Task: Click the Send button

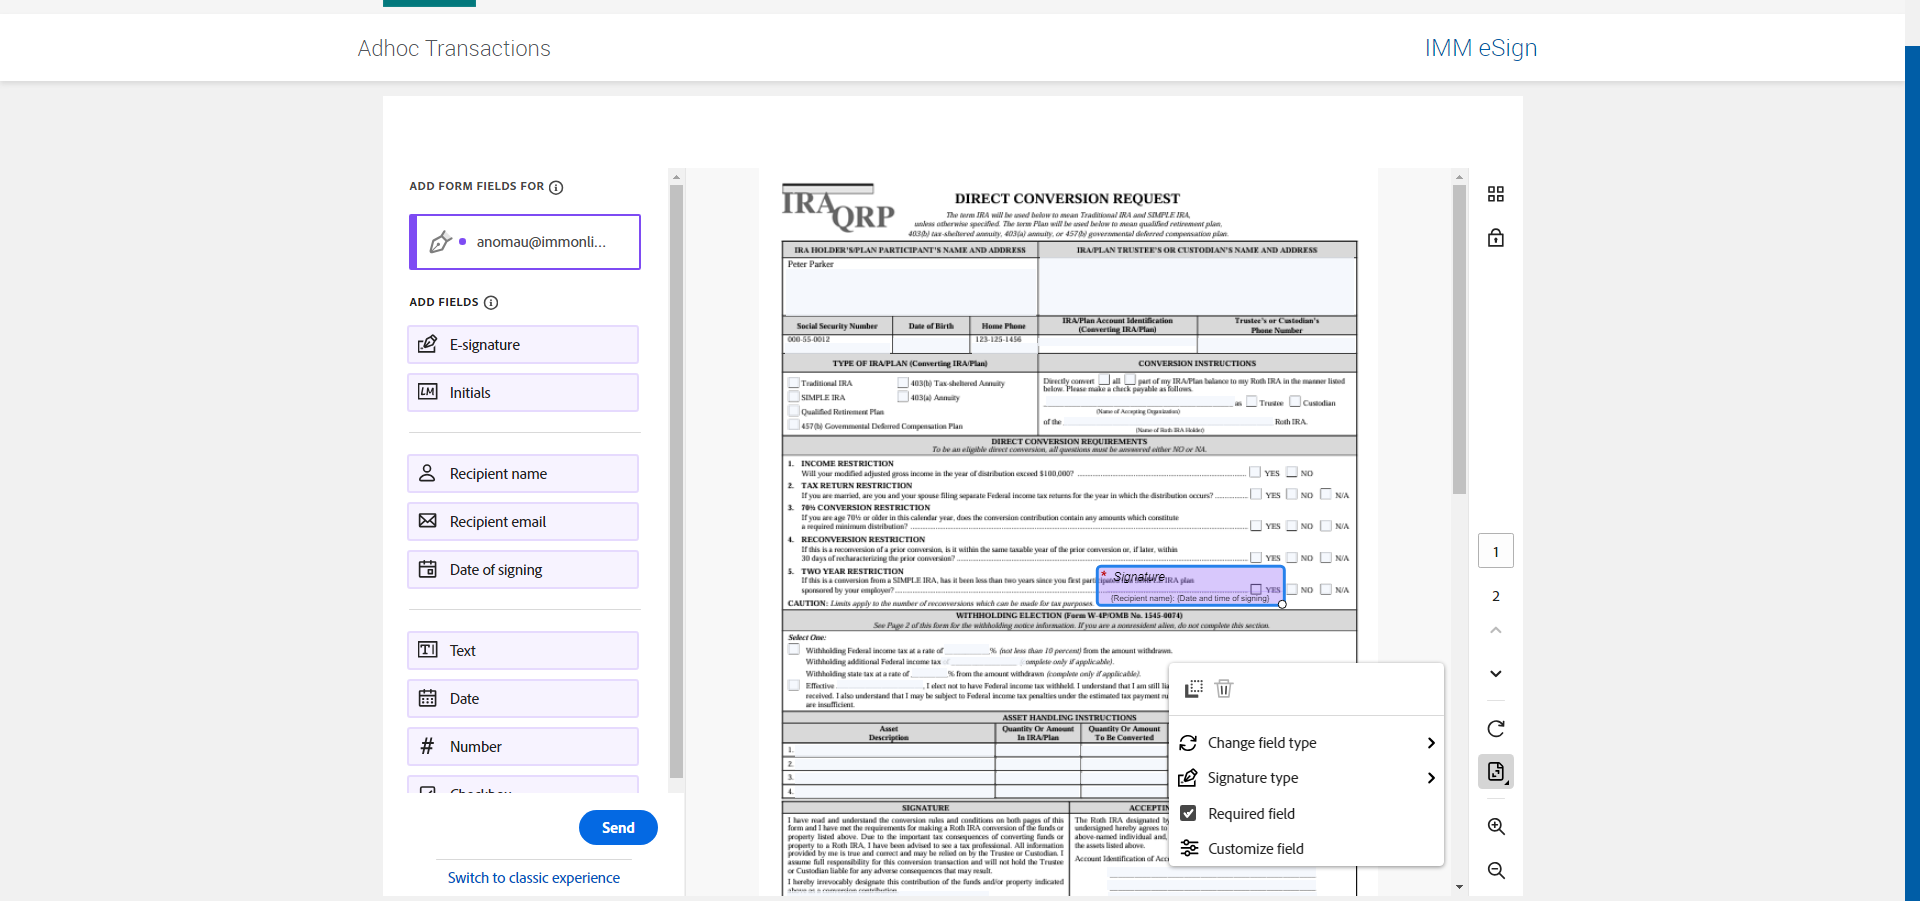Action: 618,828
